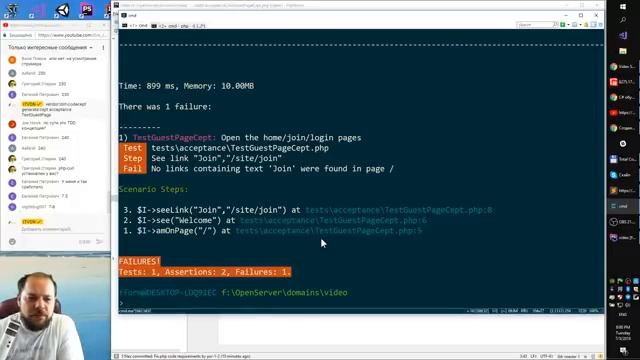Switch to the second cmd-php tab in ConEmu

click(178, 26)
